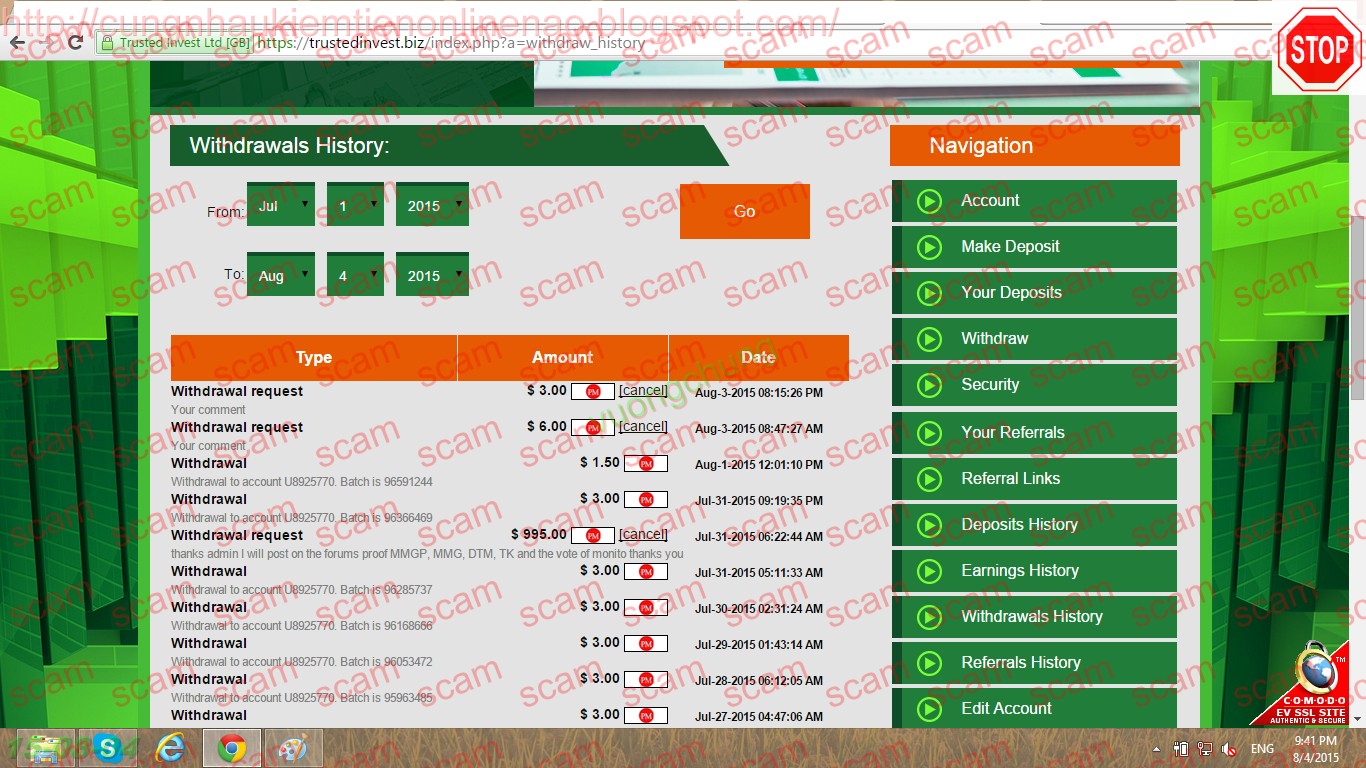This screenshot has height=768, width=1366.
Task: Click the arrow icon next to Security
Action: (x=929, y=385)
